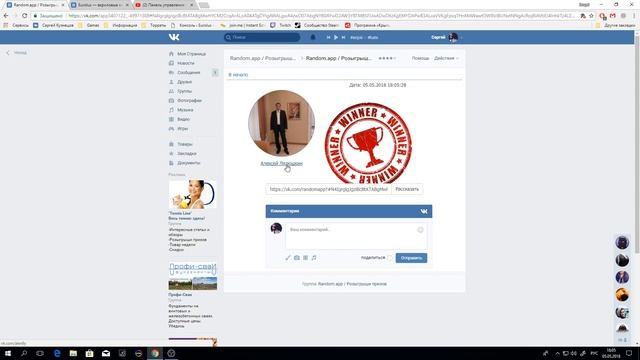Image resolution: width=640 pixels, height=360 pixels.
Task: Open the winner's name link under photo
Action: [281, 163]
